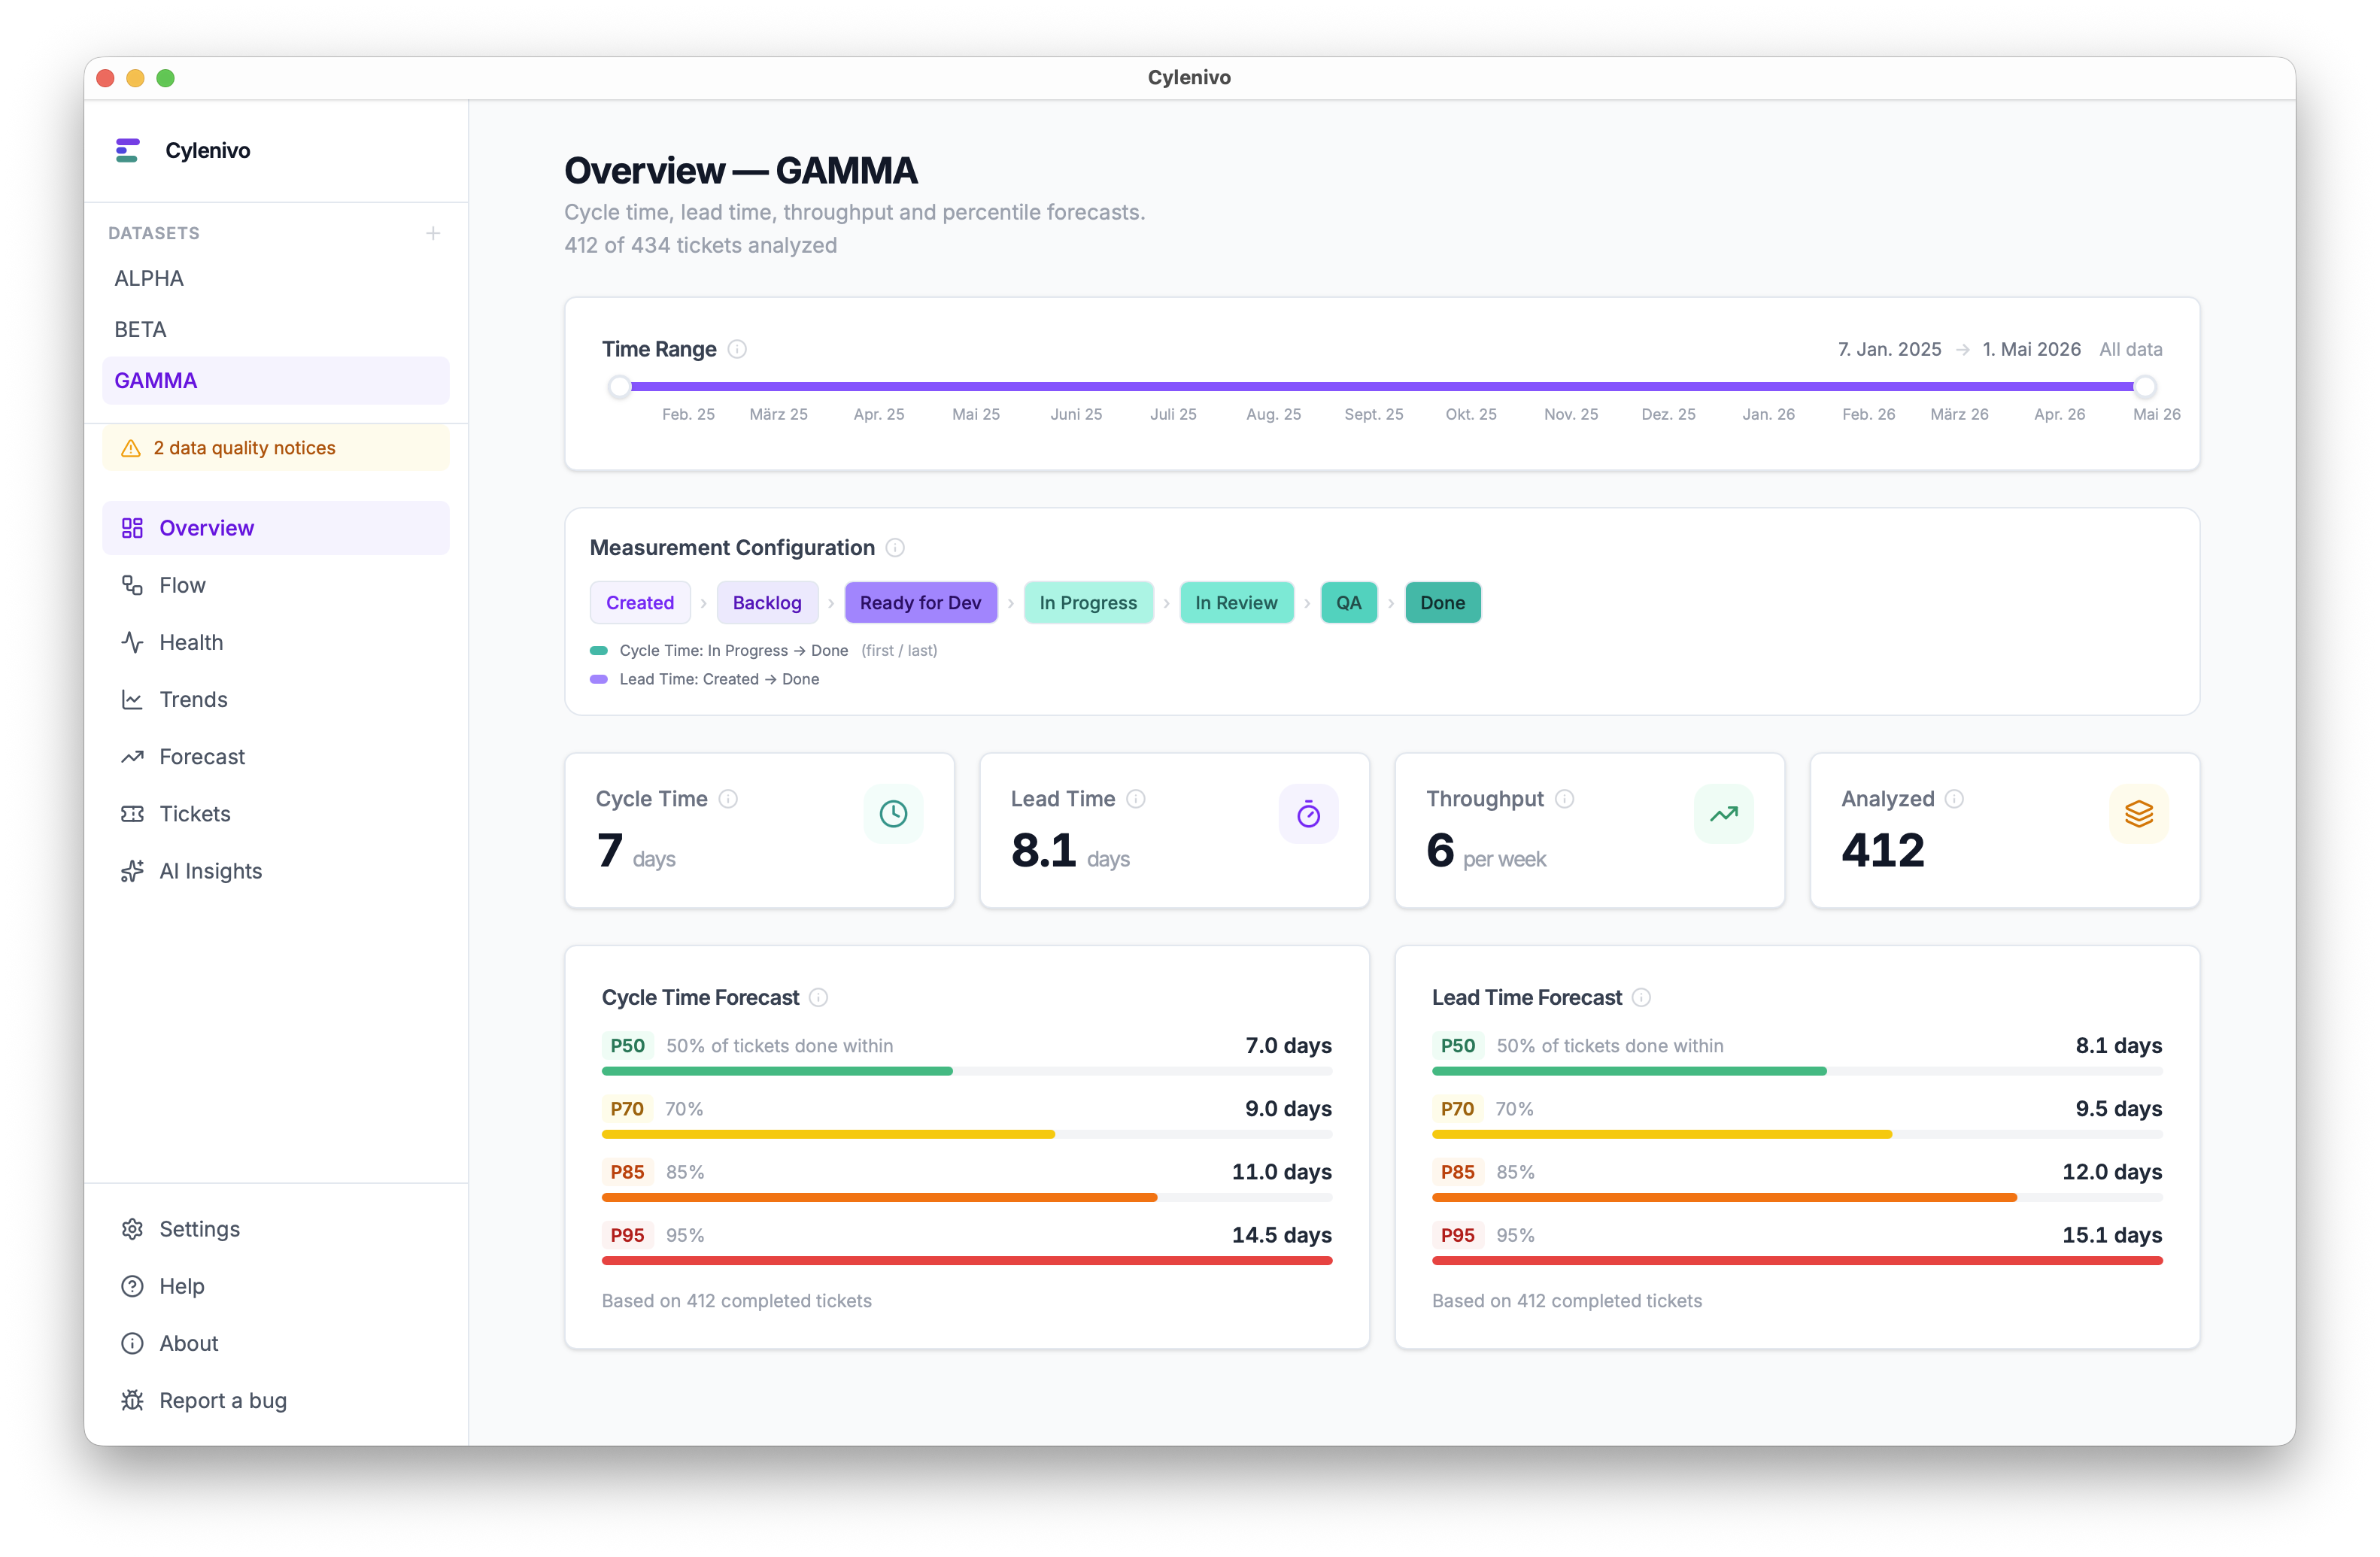Select the Ready for Dev stage chip
Screen dimensions: 2380x1557
click(920, 603)
